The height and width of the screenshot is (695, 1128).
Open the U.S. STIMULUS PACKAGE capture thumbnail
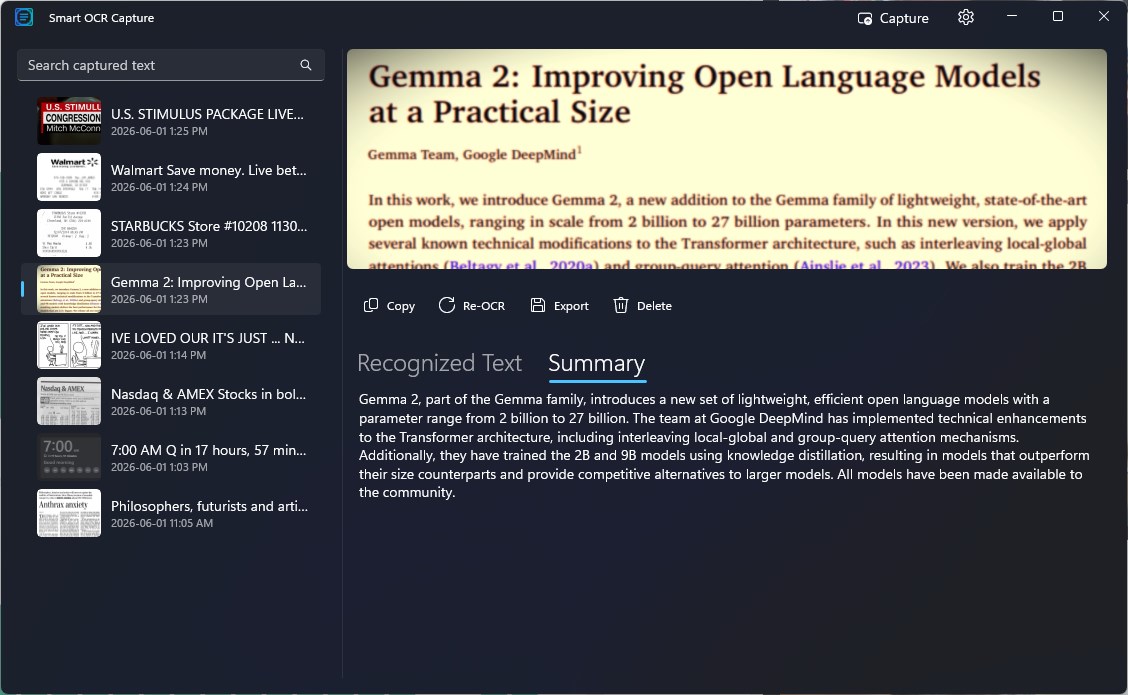click(x=69, y=121)
